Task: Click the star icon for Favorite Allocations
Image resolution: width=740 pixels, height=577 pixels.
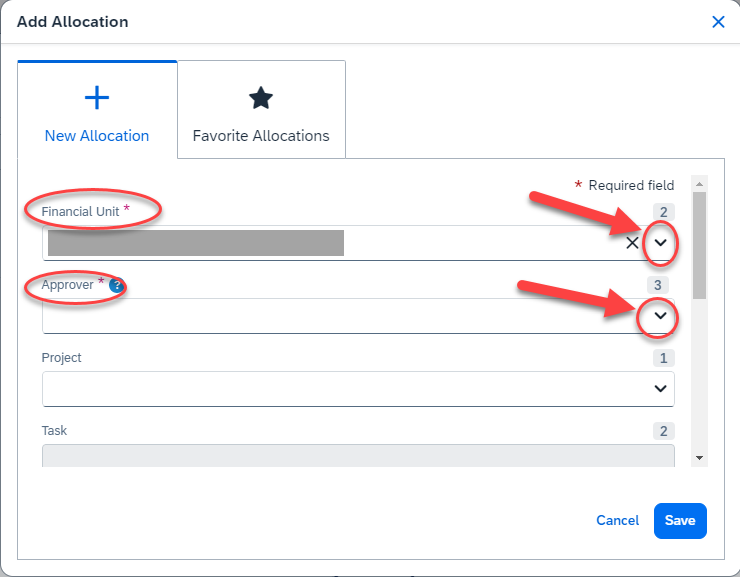Action: [x=261, y=97]
